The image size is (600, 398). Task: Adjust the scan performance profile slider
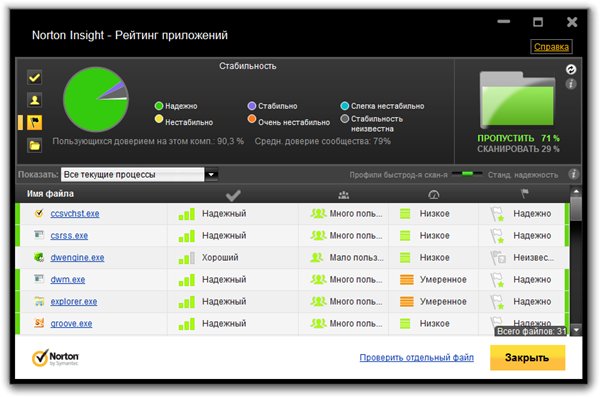[467, 174]
